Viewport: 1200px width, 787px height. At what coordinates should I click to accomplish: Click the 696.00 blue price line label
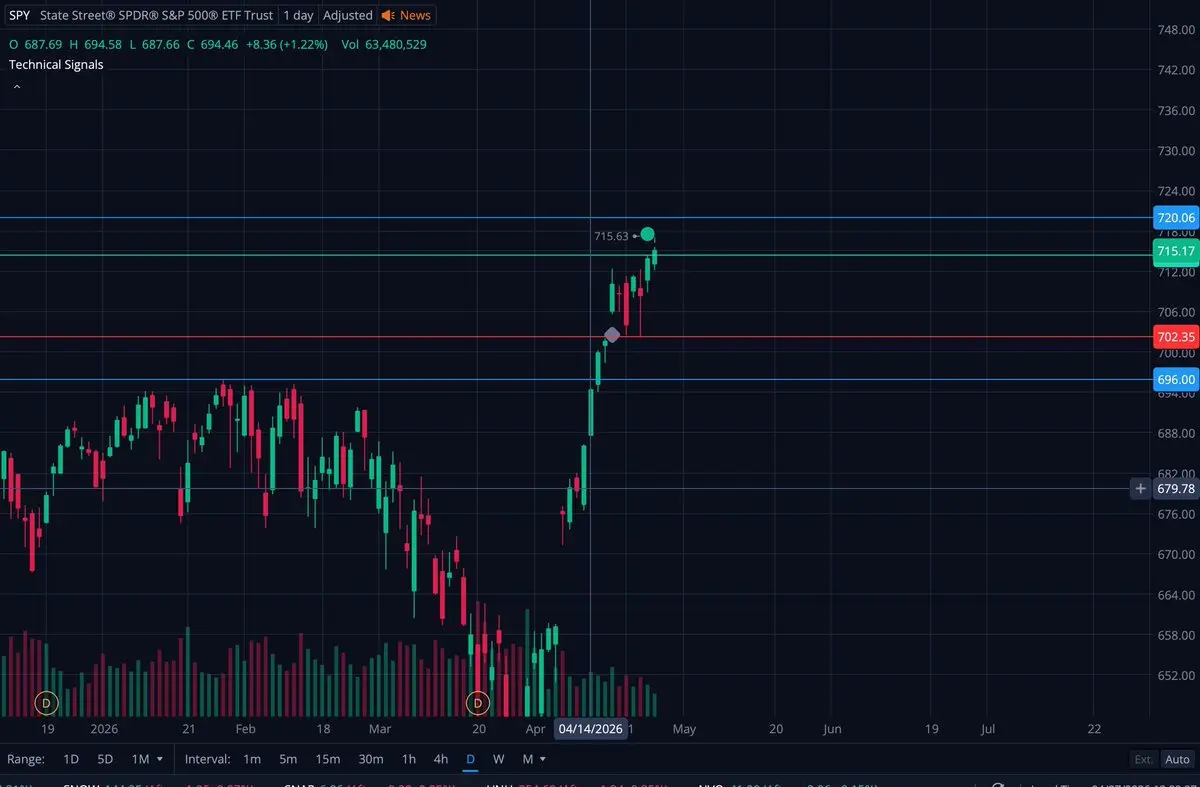coord(1176,379)
